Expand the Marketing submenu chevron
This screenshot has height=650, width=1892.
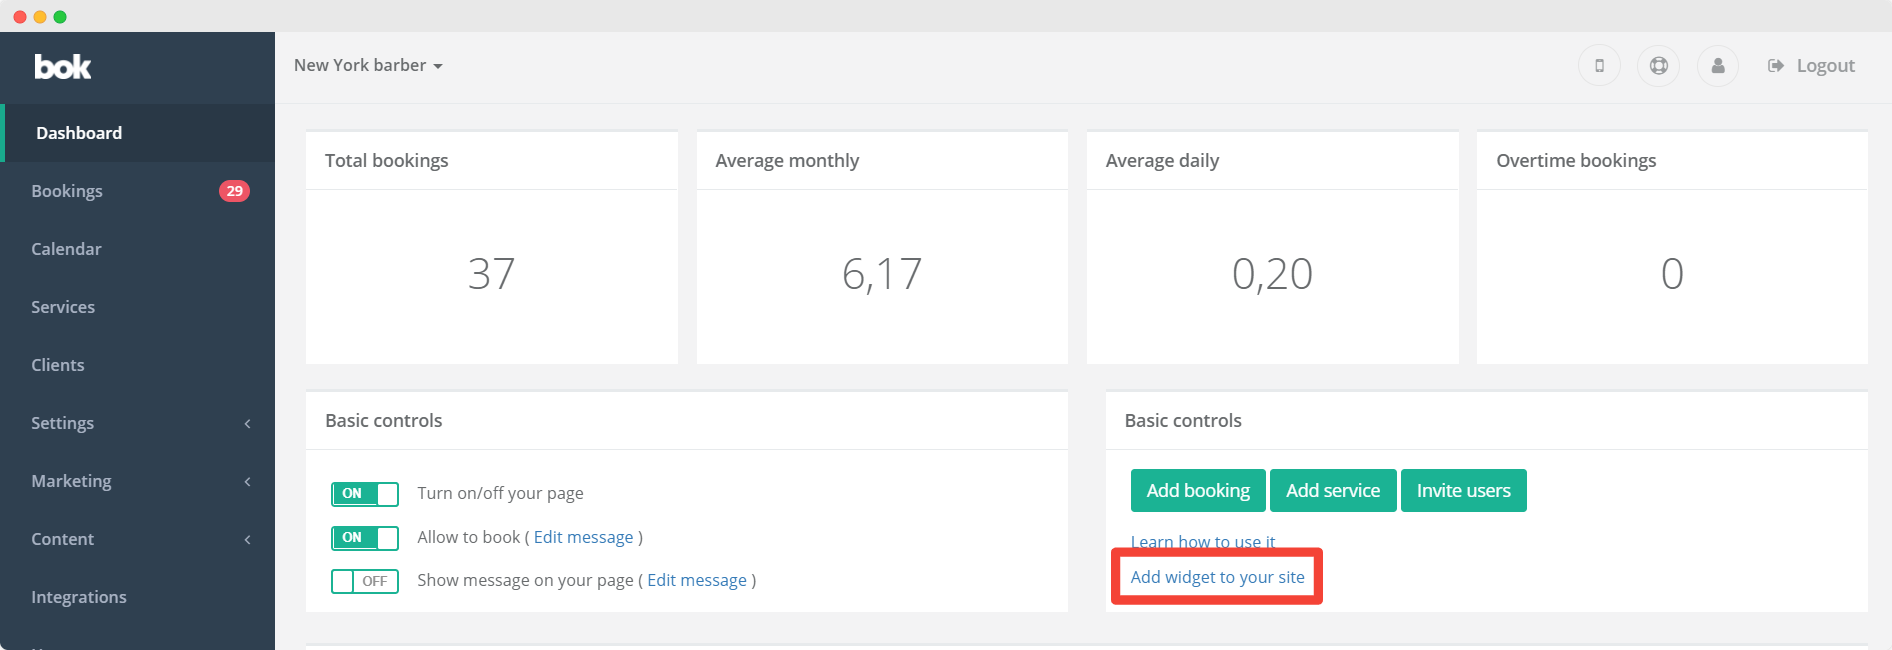(247, 482)
